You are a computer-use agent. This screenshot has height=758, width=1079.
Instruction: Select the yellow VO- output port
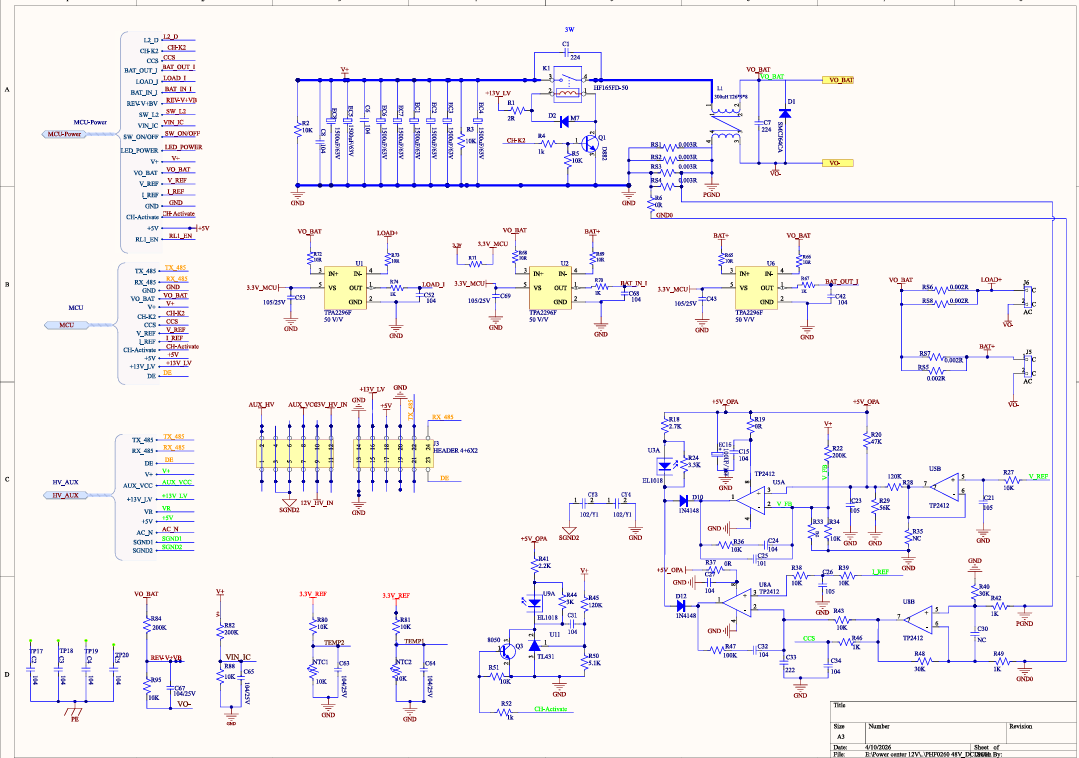tap(836, 162)
